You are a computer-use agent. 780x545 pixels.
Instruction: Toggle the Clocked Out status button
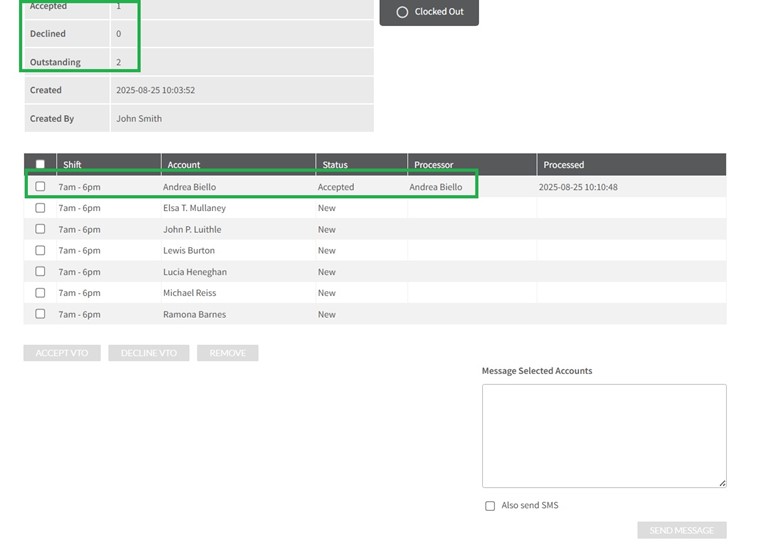[429, 11]
